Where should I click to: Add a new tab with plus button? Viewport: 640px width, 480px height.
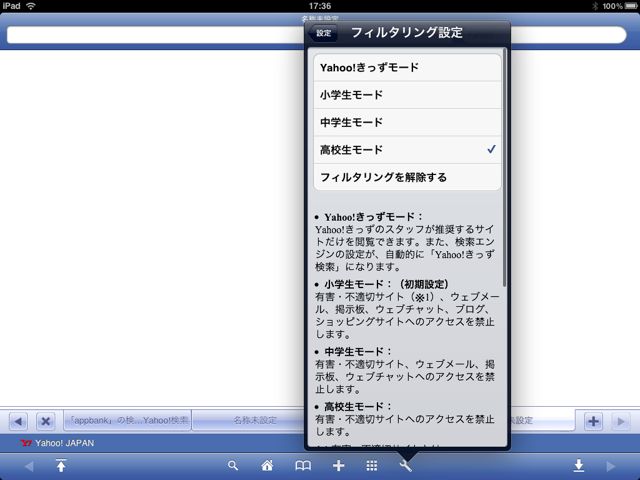(593, 421)
